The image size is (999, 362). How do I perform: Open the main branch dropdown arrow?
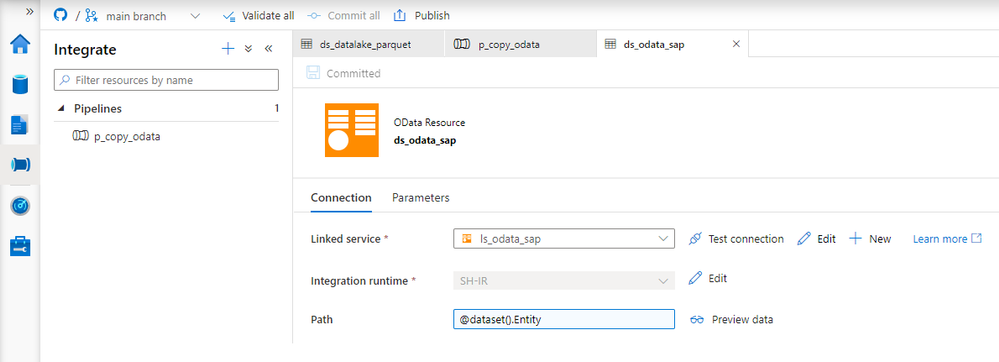(x=195, y=16)
